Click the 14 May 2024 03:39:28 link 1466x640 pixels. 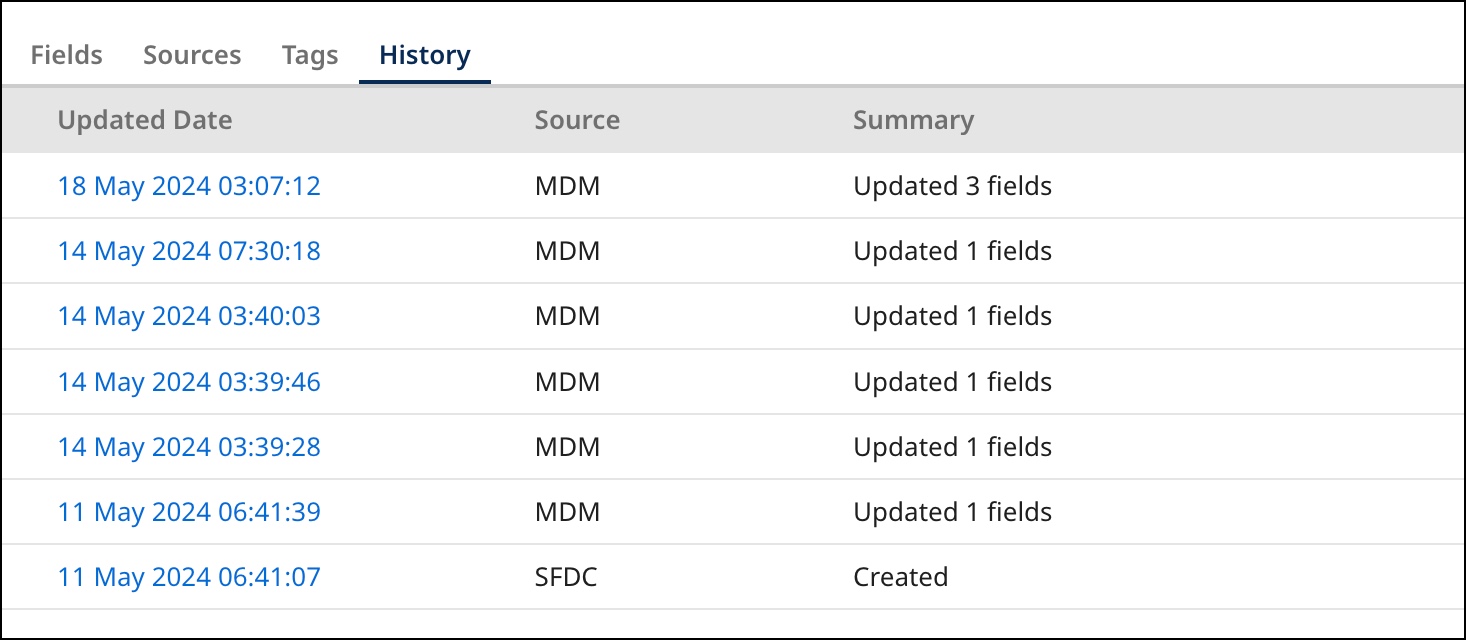click(x=189, y=447)
